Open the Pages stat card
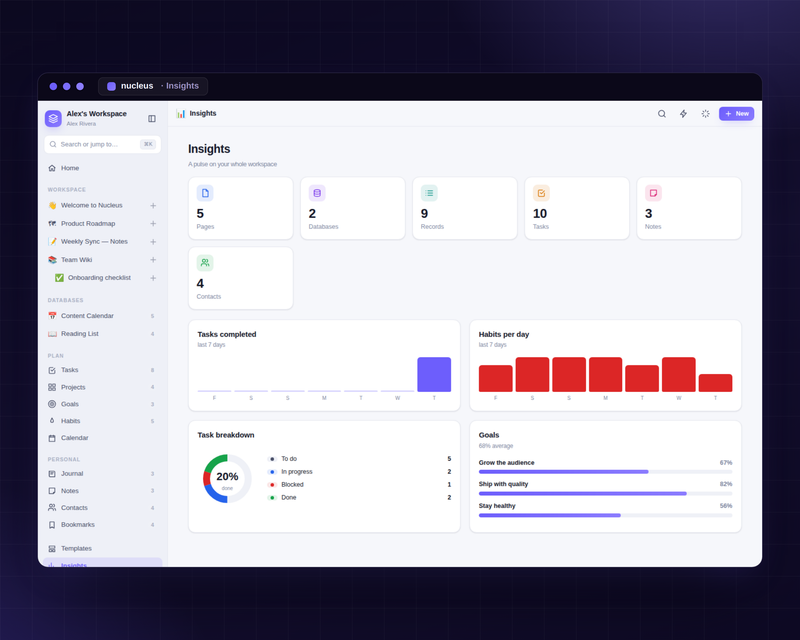Viewport: 800px width, 640px height. click(241, 208)
